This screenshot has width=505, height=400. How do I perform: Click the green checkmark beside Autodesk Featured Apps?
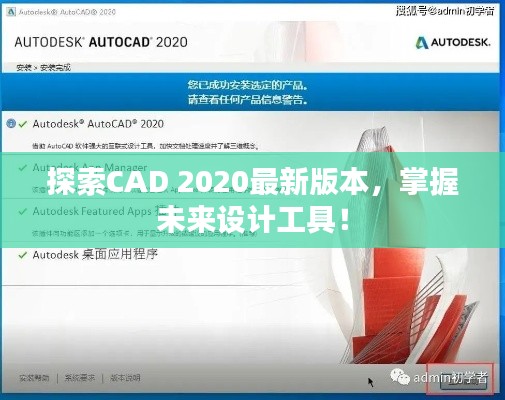point(23,212)
